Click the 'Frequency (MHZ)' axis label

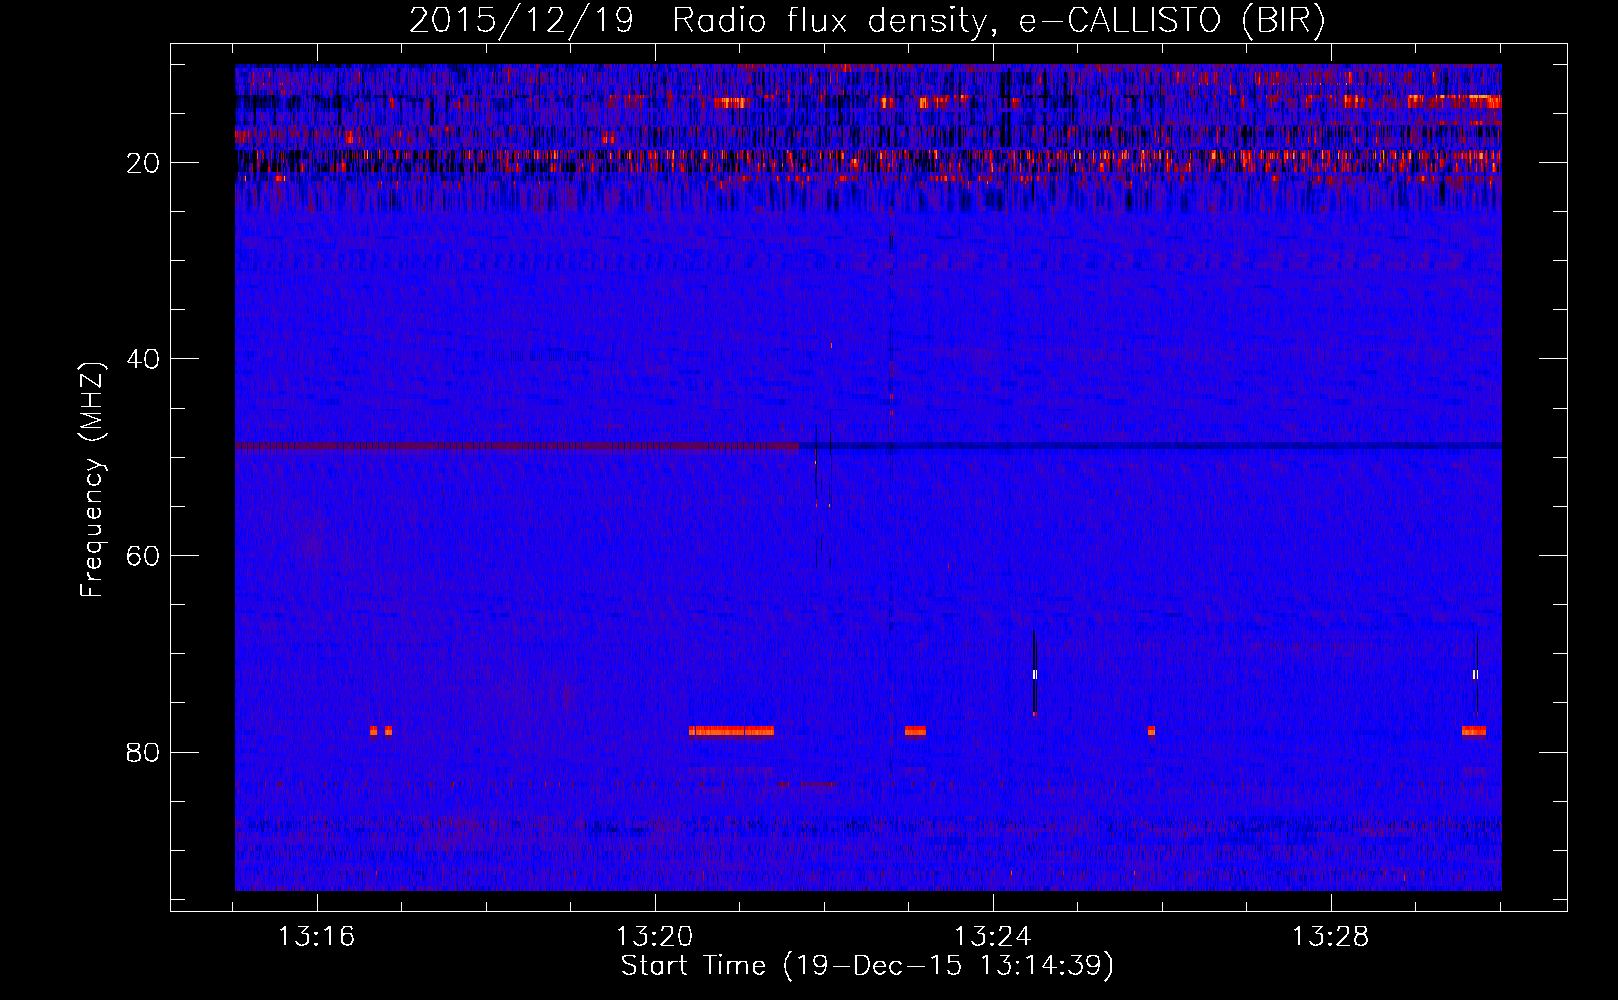92,480
